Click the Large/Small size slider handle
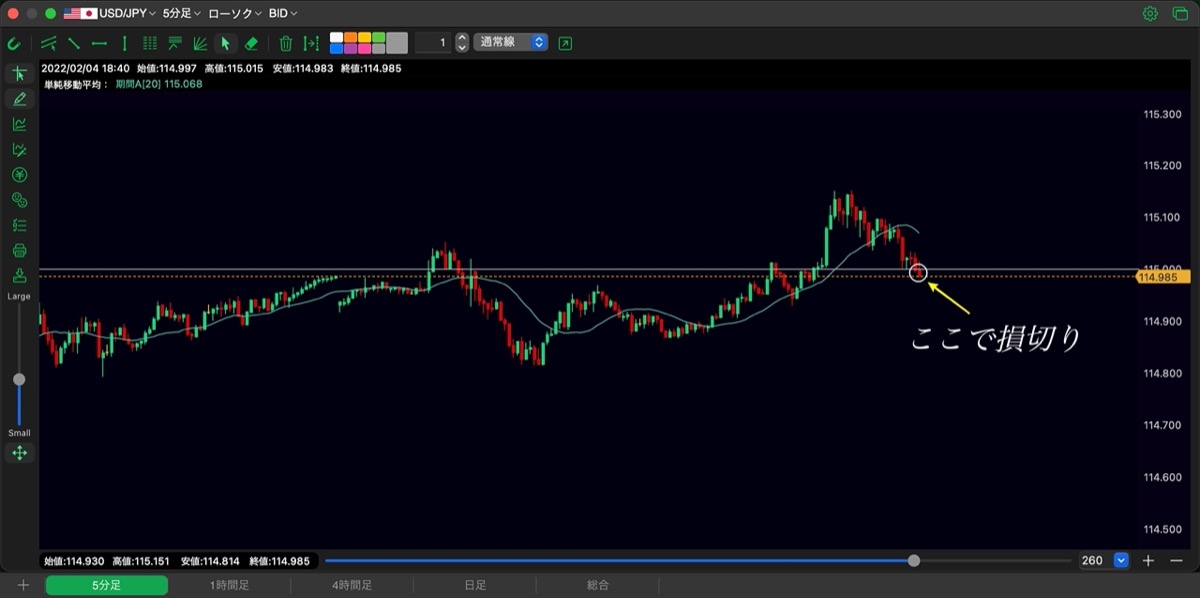1200x598 pixels. (x=19, y=380)
